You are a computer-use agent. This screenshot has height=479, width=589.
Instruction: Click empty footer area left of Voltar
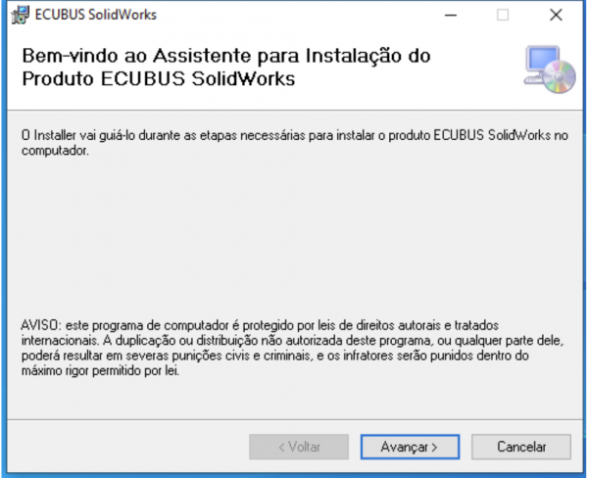(128, 447)
